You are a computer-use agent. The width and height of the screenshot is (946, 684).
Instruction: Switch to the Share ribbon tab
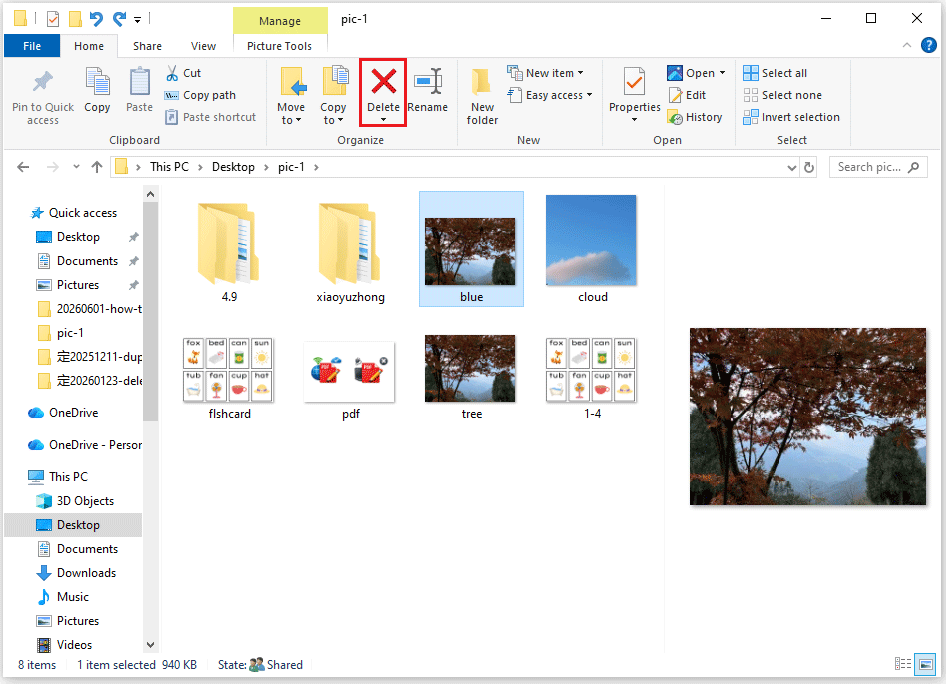coord(147,46)
